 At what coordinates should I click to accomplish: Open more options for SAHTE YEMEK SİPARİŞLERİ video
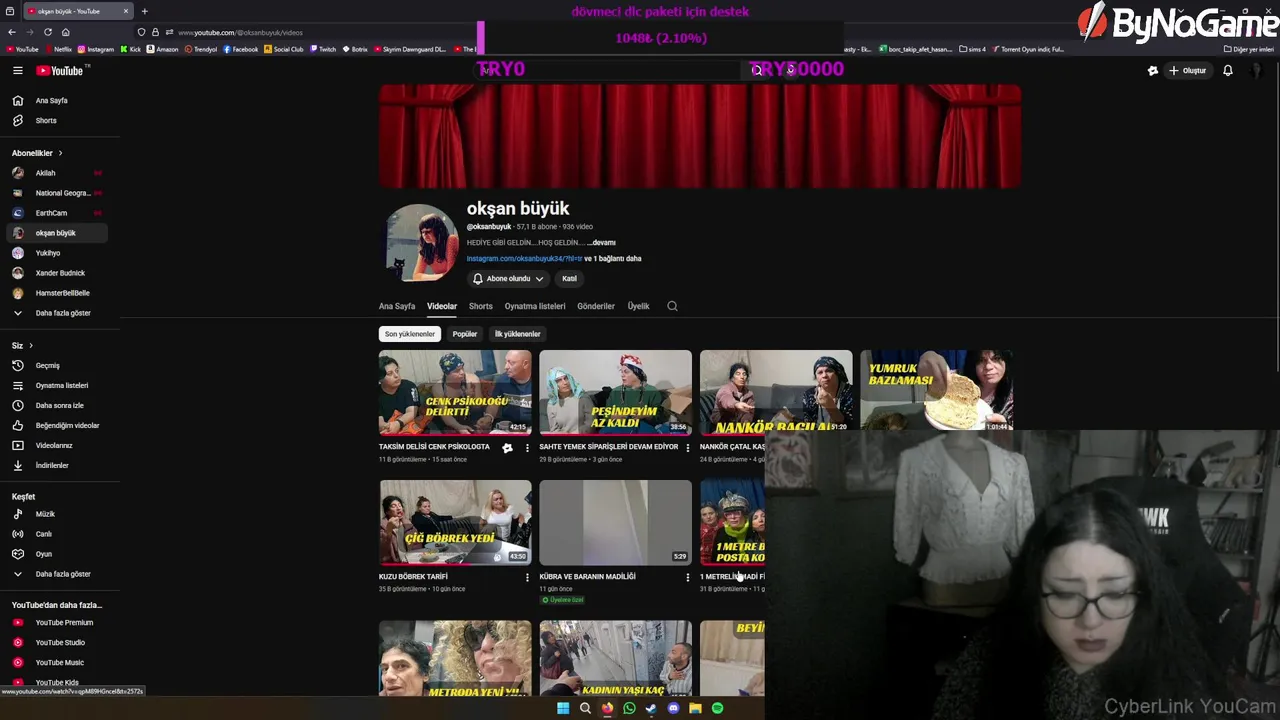(x=687, y=448)
